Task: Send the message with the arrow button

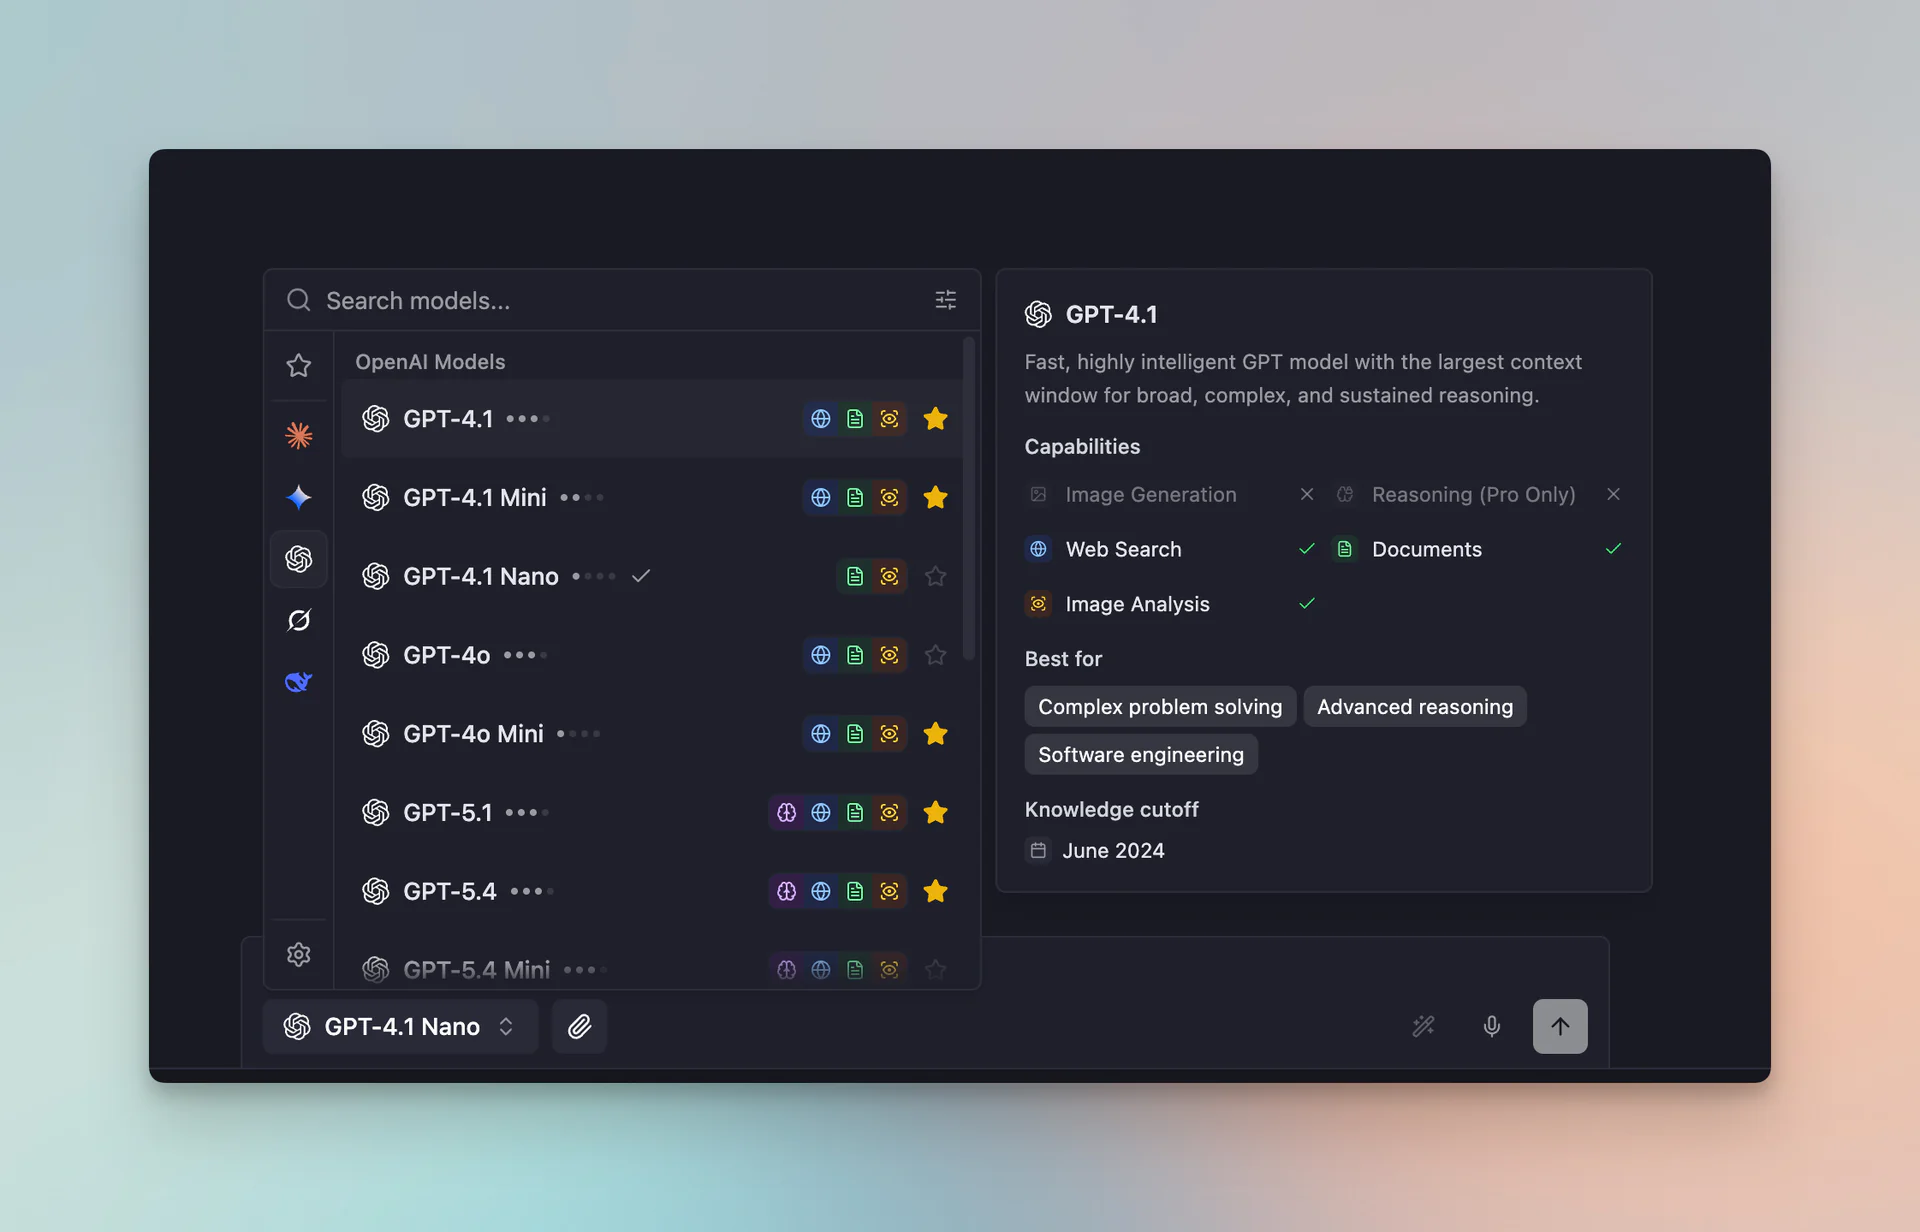Action: [x=1560, y=1026]
